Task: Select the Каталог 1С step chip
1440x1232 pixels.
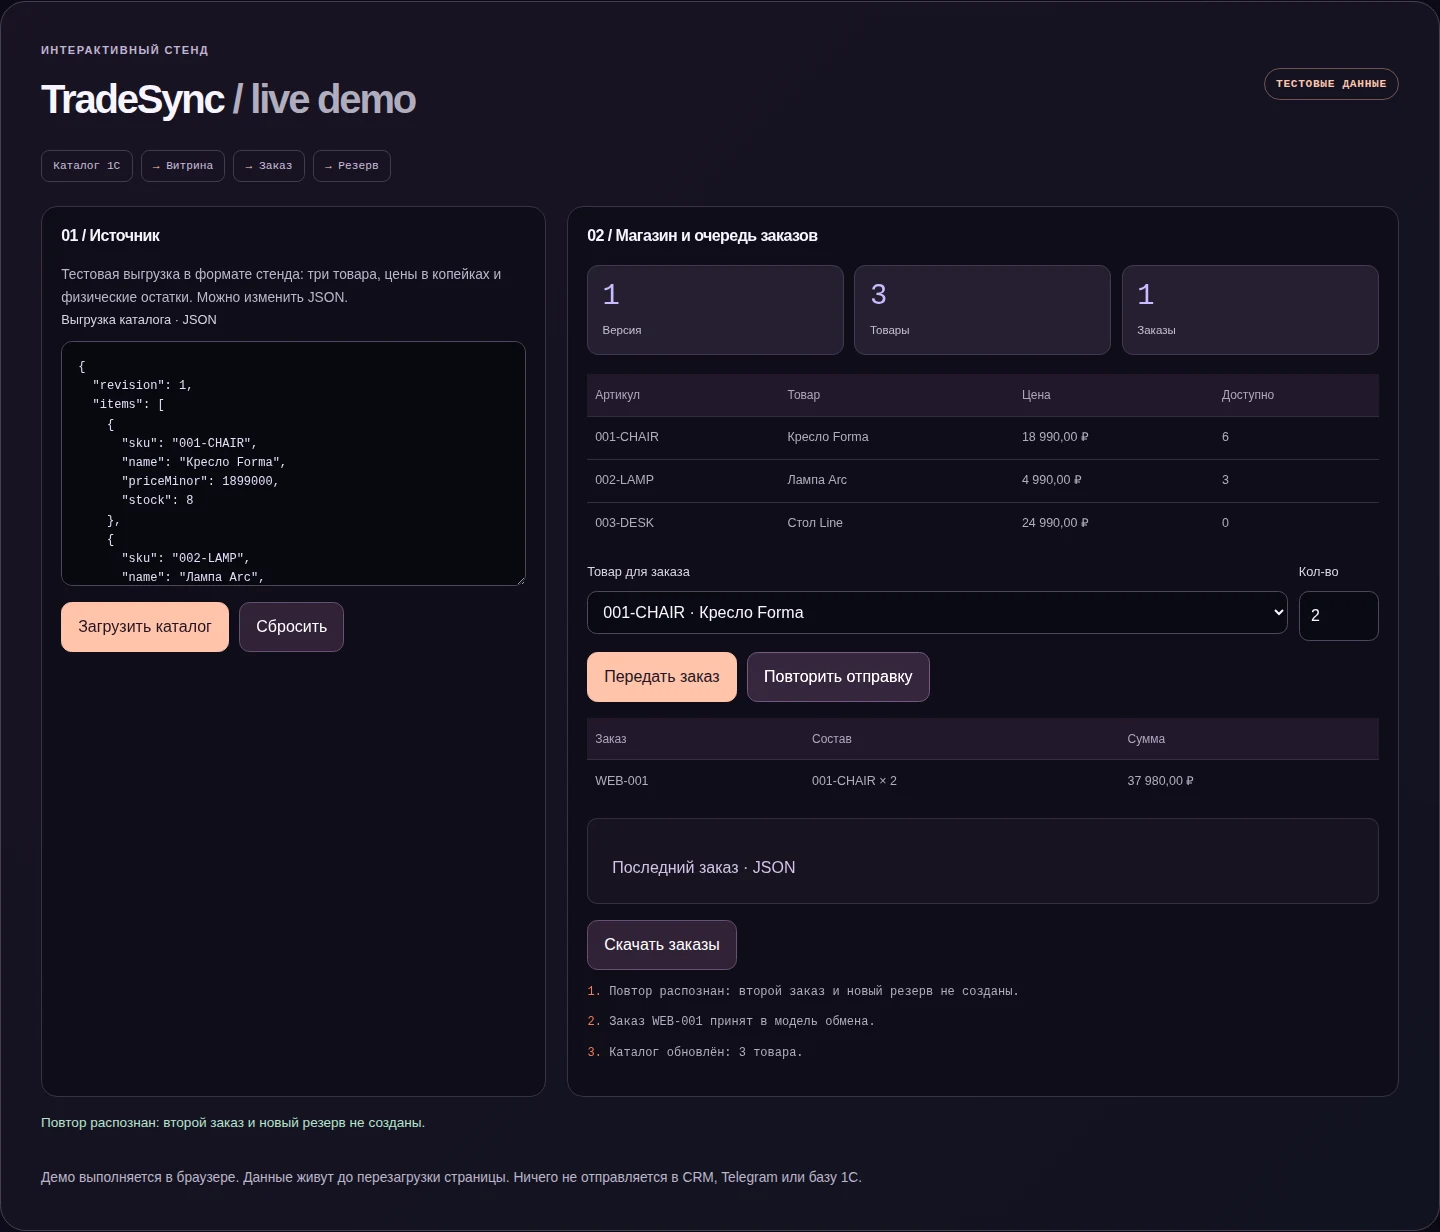Action: pos(87,166)
